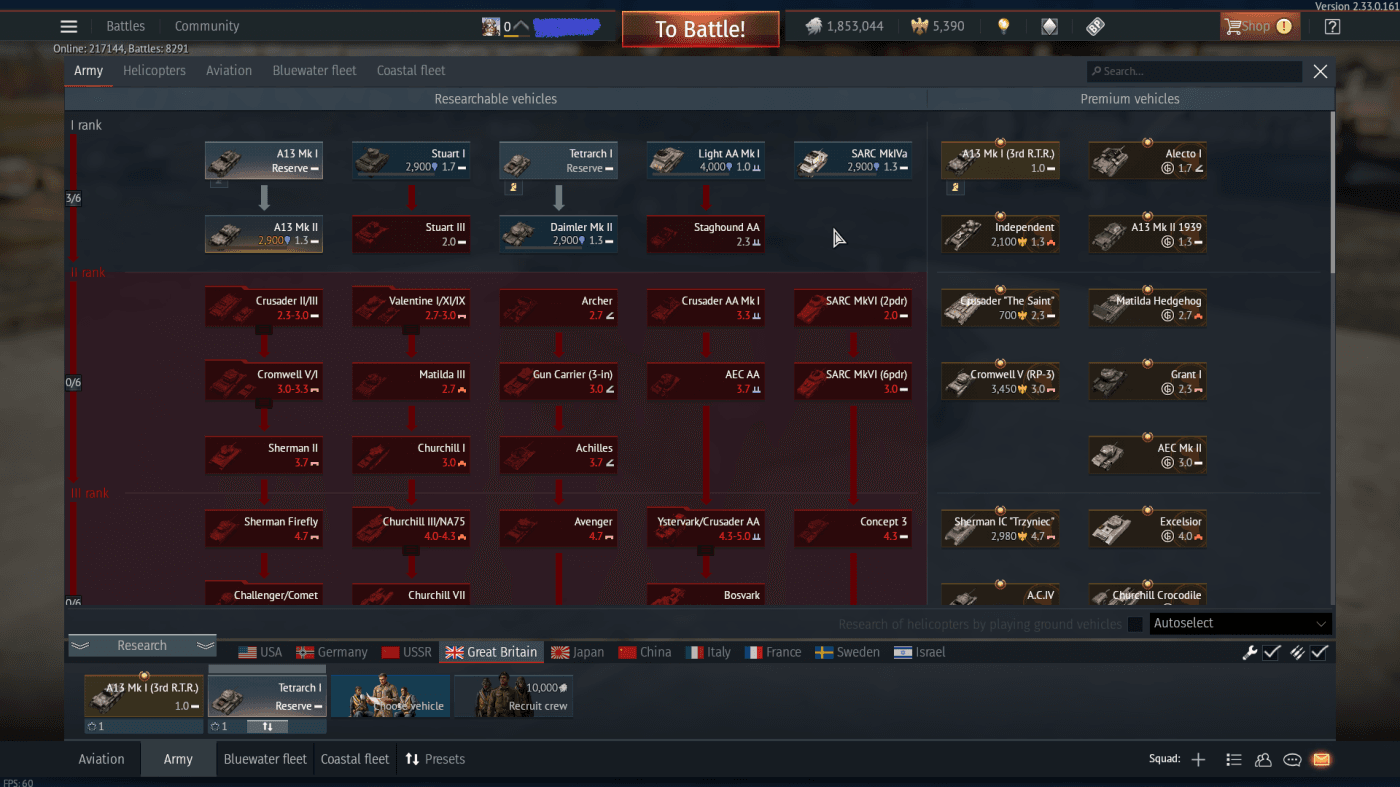
Task: Select the Stuart I vehicle card
Action: point(411,160)
